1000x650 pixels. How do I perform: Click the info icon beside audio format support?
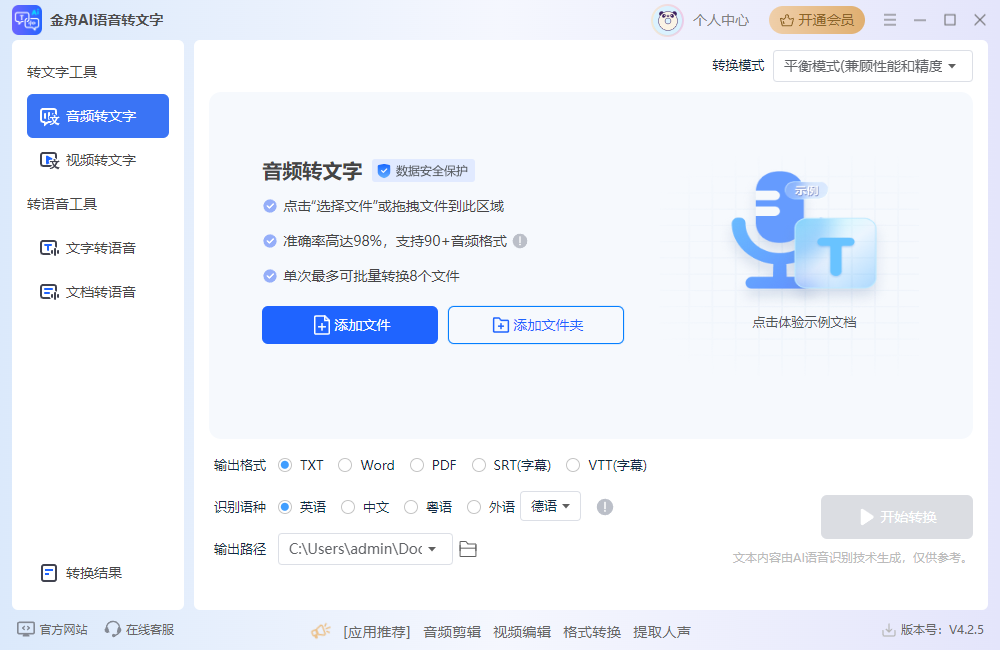pyautogui.click(x=520, y=239)
